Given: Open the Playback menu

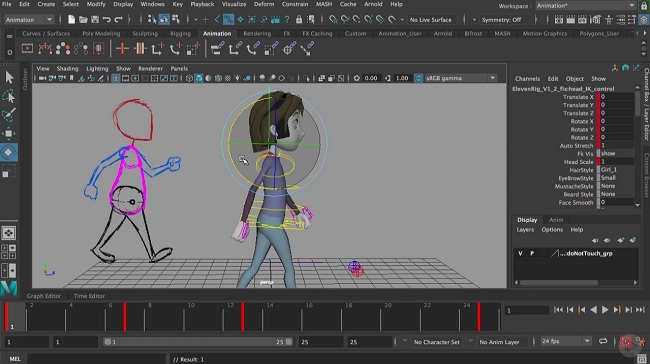Looking at the screenshot, I should tap(202, 4).
